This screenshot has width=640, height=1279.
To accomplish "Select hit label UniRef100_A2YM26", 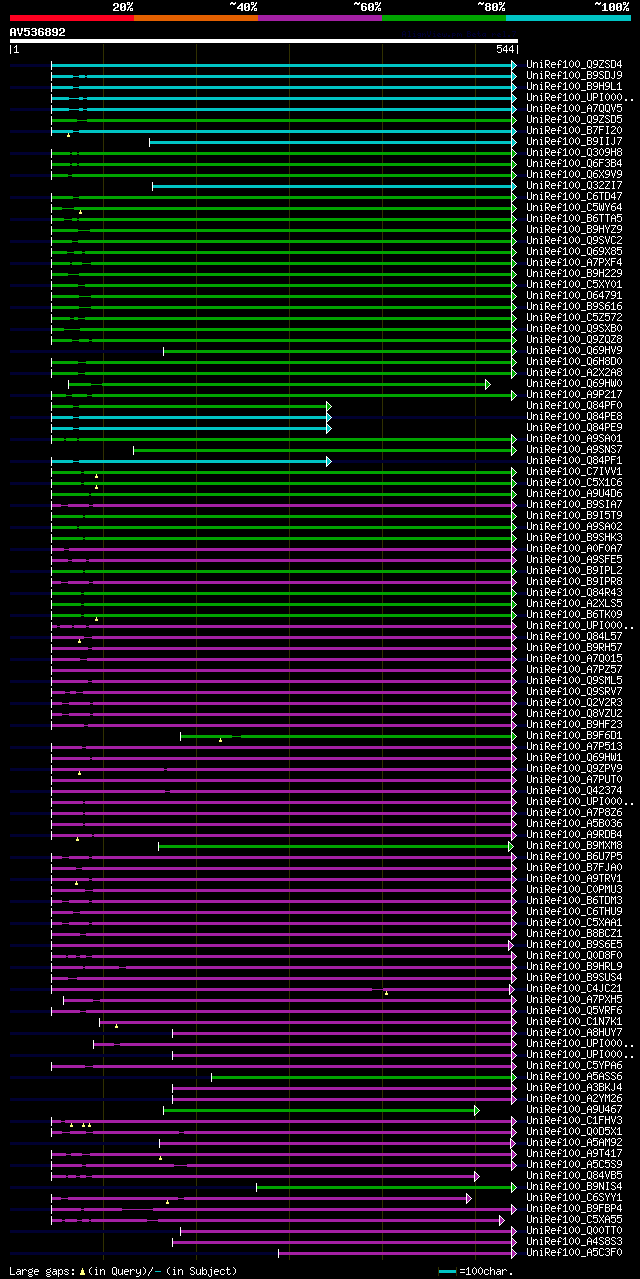I will pos(574,1099).
